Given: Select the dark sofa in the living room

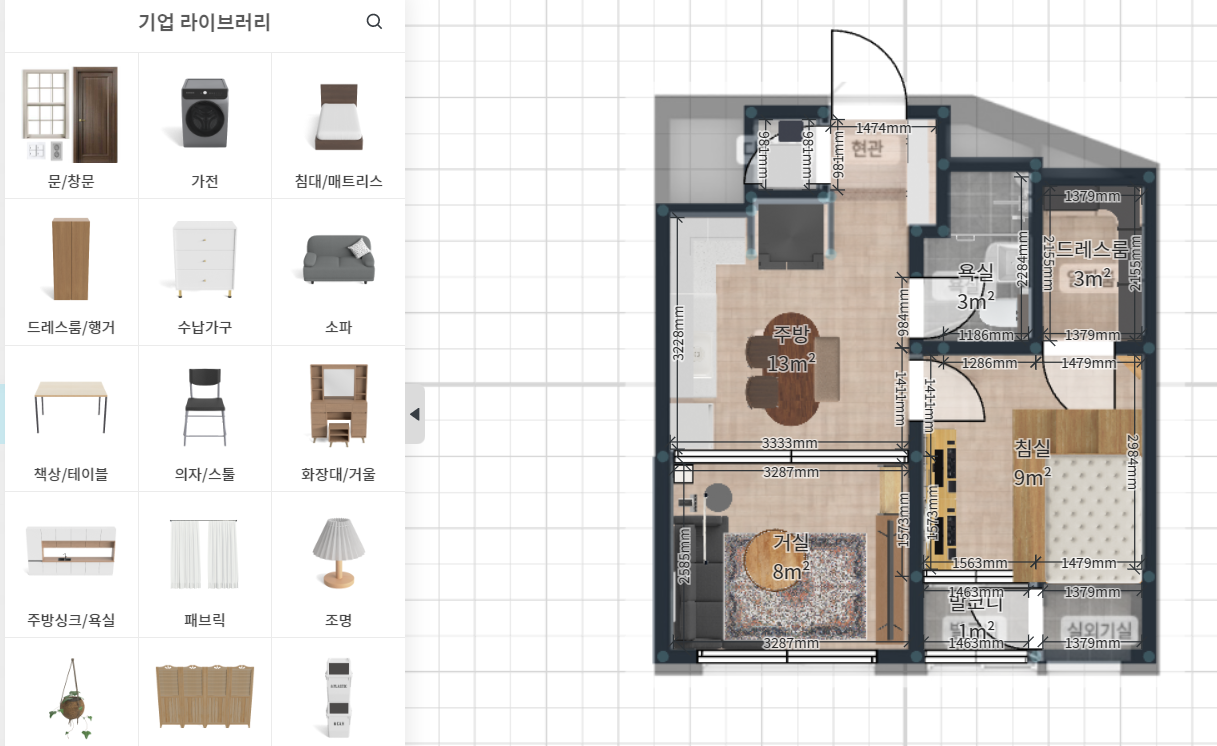Looking at the screenshot, I should pyautogui.click(x=698, y=581).
